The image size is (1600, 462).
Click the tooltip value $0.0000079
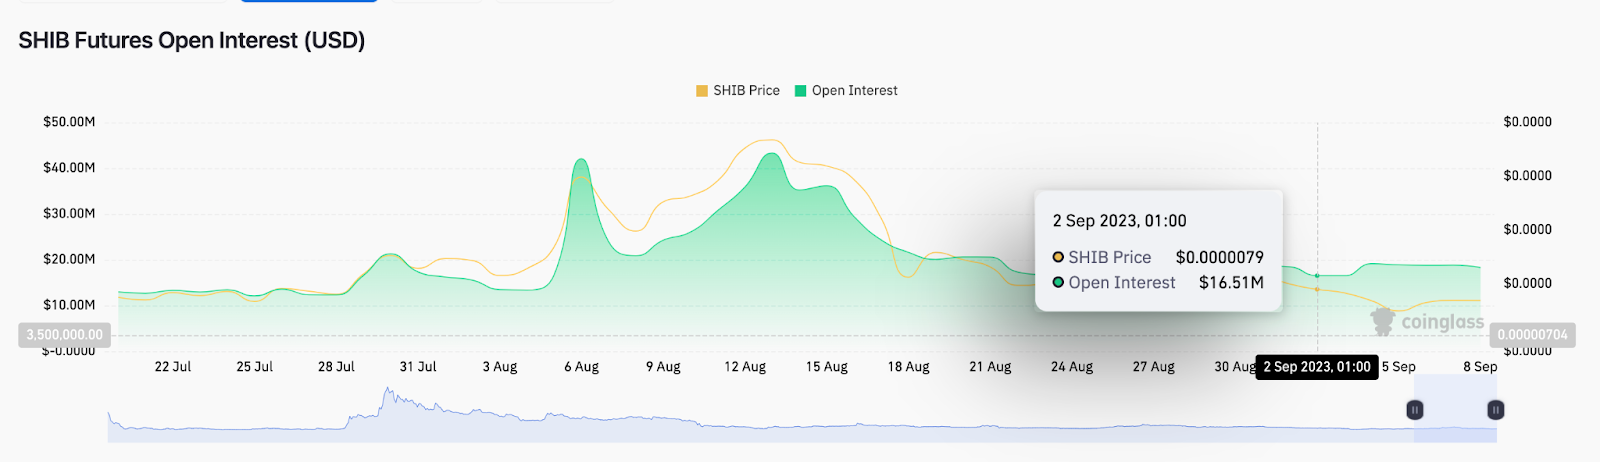(x=1219, y=257)
